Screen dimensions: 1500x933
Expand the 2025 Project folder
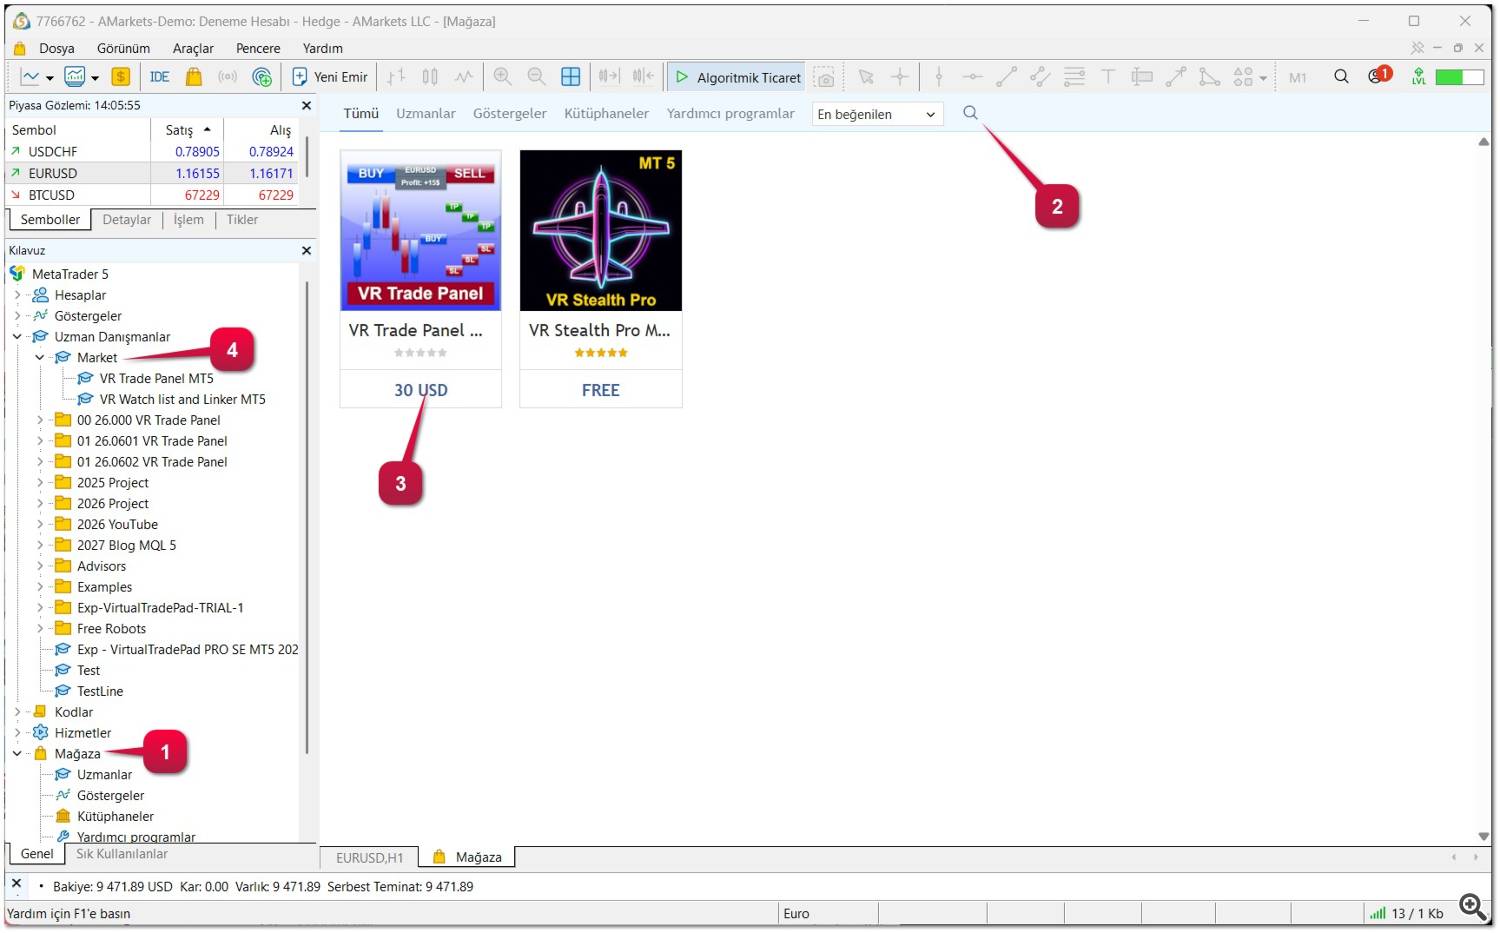40,483
